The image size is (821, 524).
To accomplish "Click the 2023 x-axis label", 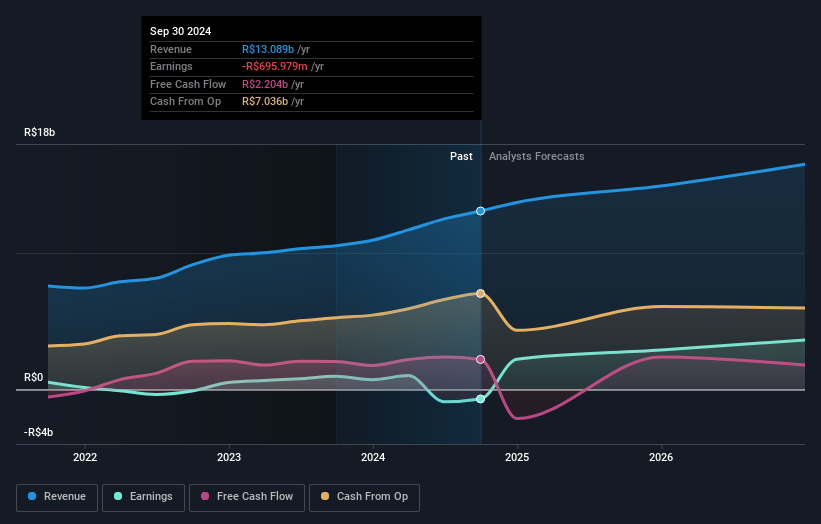I will click(x=229, y=457).
